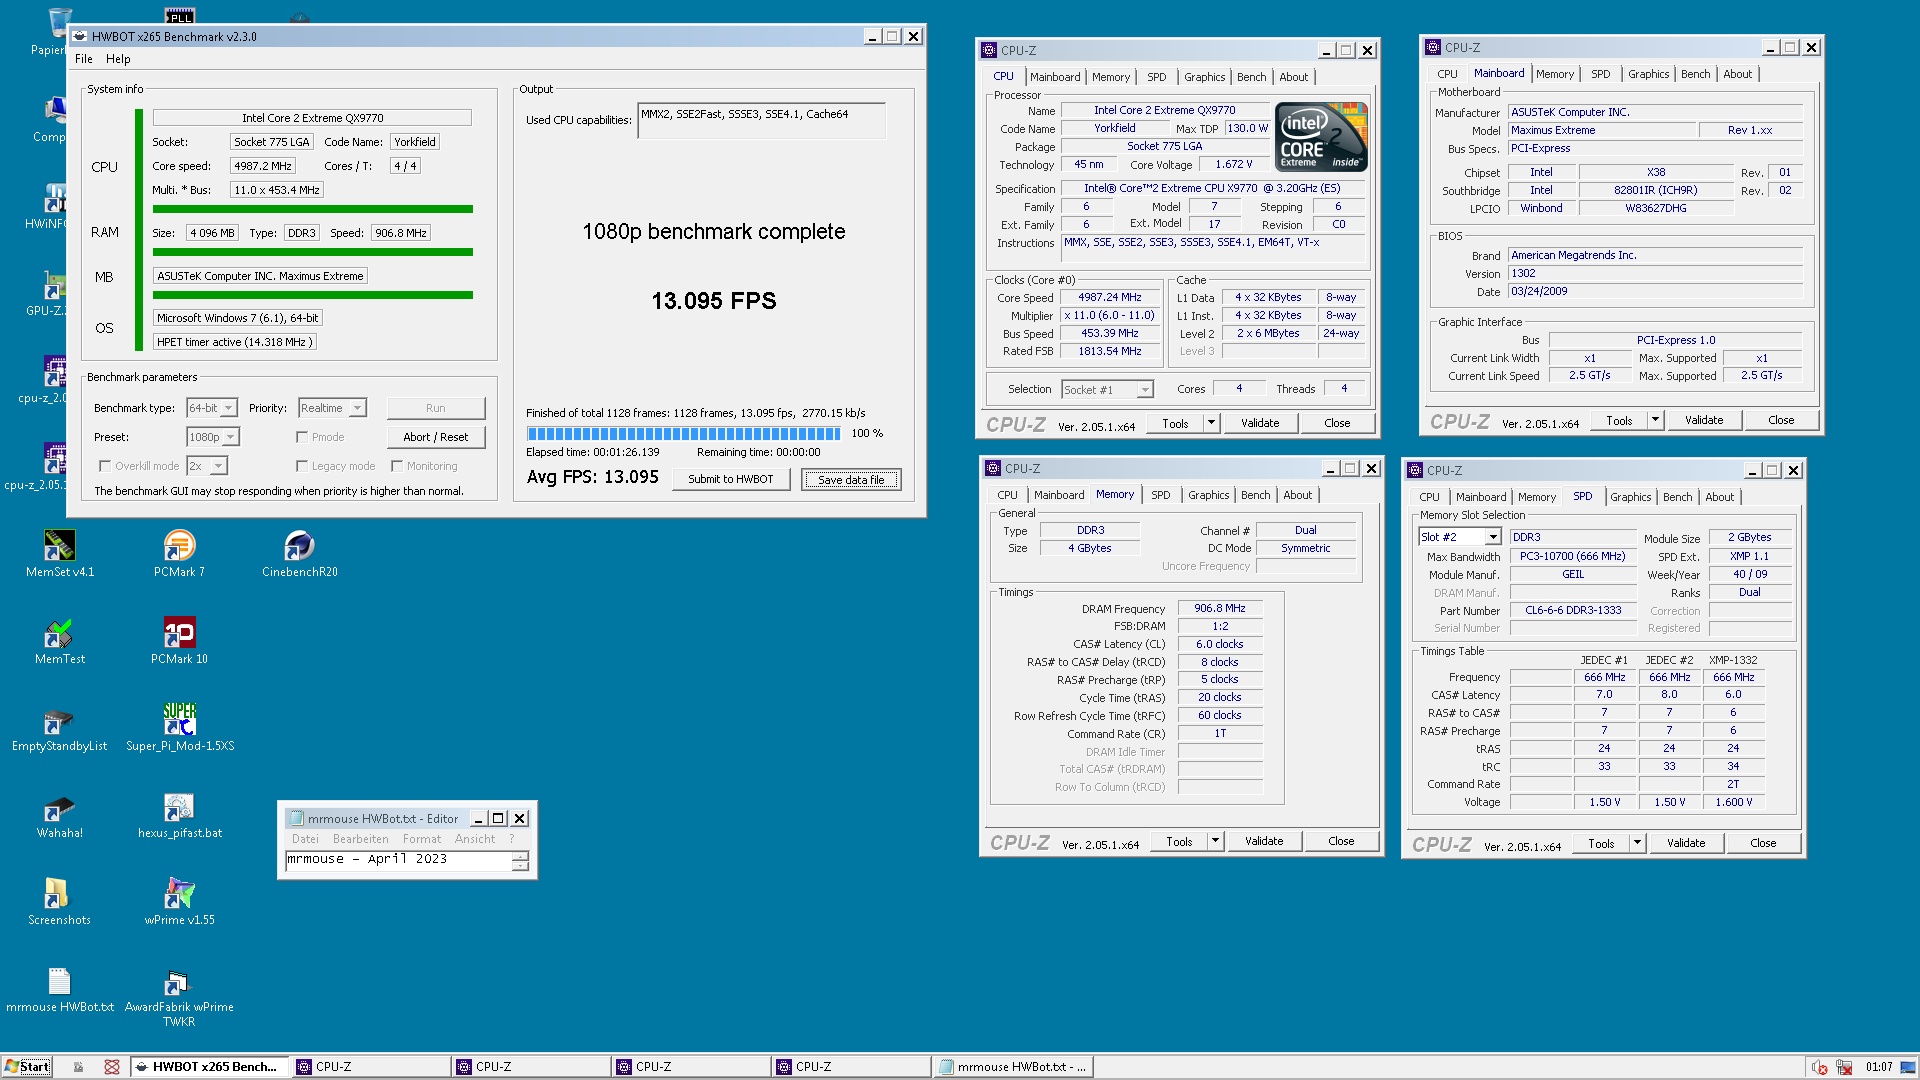Click the green bar under the RAM section

click(x=312, y=252)
